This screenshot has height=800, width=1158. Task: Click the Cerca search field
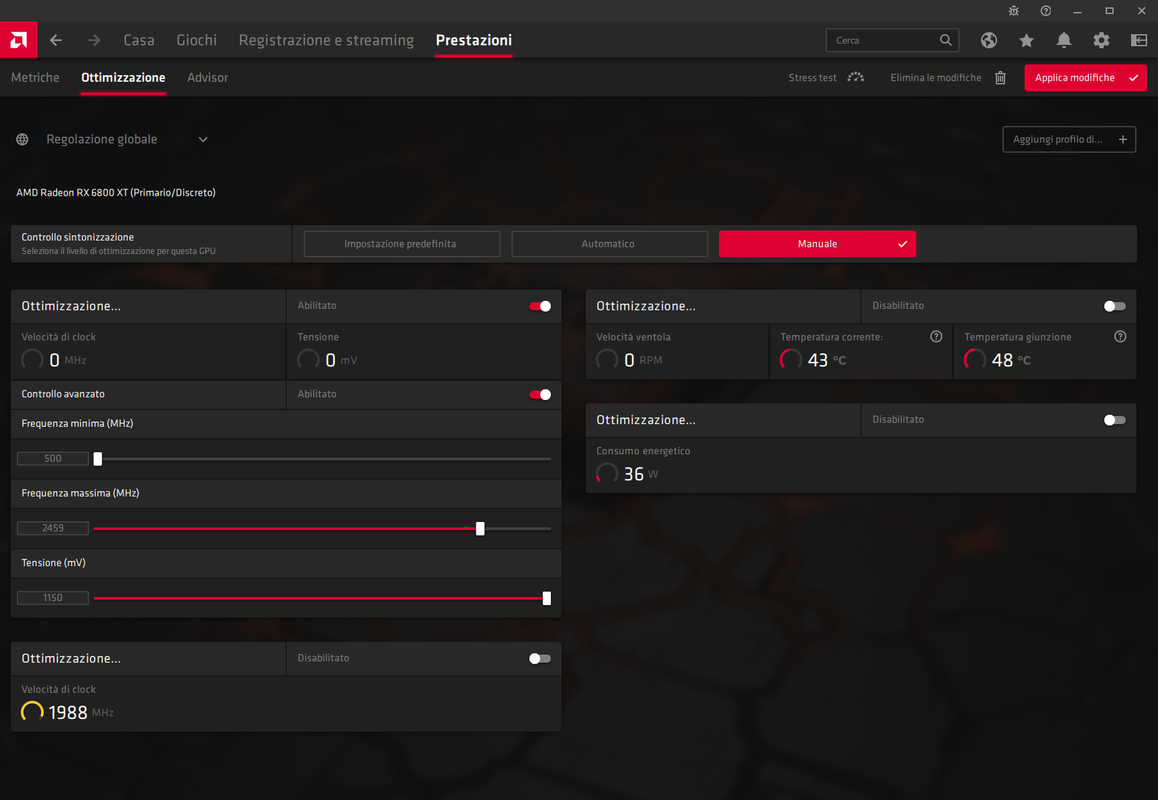tap(892, 40)
